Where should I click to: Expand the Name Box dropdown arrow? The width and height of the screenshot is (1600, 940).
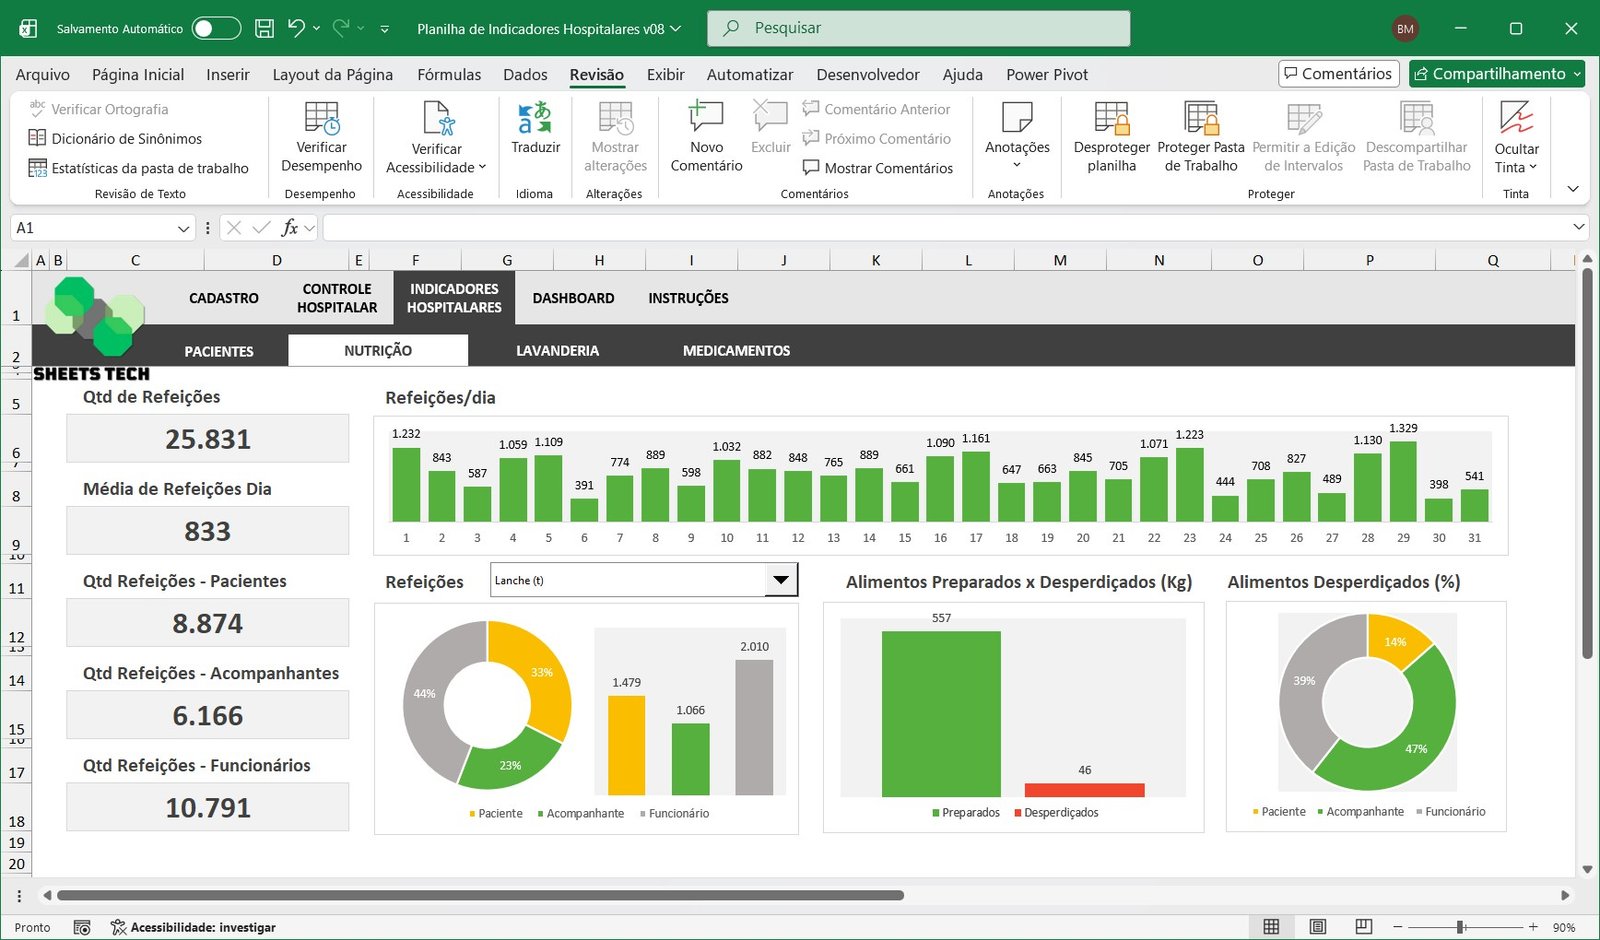[x=183, y=228]
